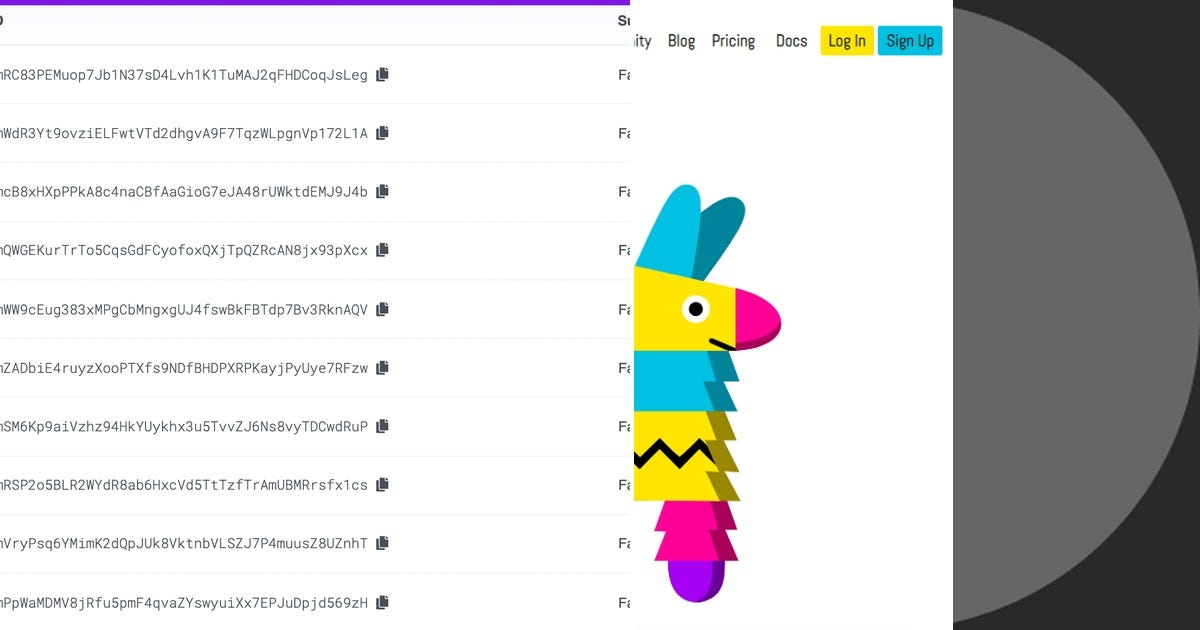The height and width of the screenshot is (630, 1200).
Task: Copy the key ending in Dpjd569zH
Action: click(x=381, y=602)
